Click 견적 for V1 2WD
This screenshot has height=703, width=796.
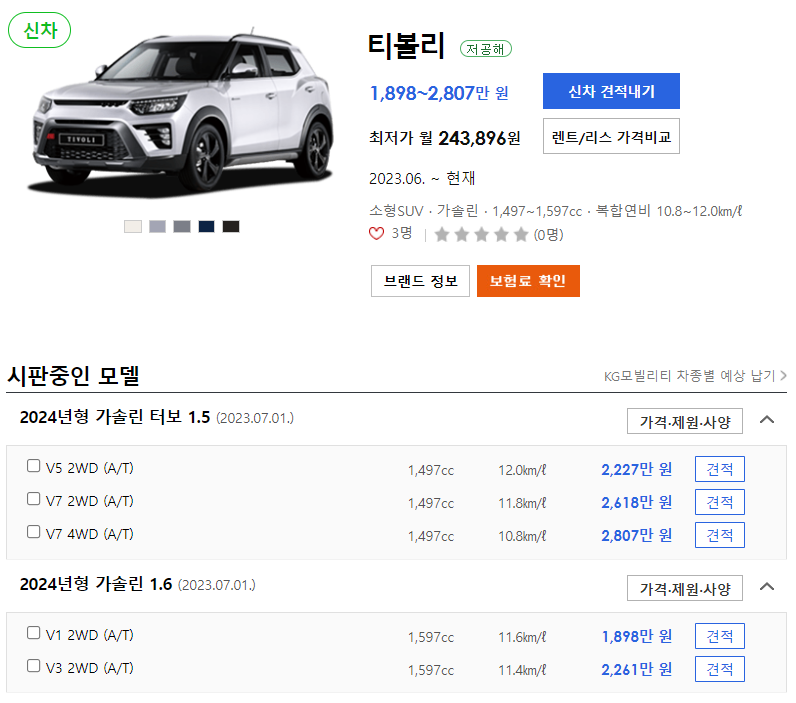pyautogui.click(x=719, y=637)
